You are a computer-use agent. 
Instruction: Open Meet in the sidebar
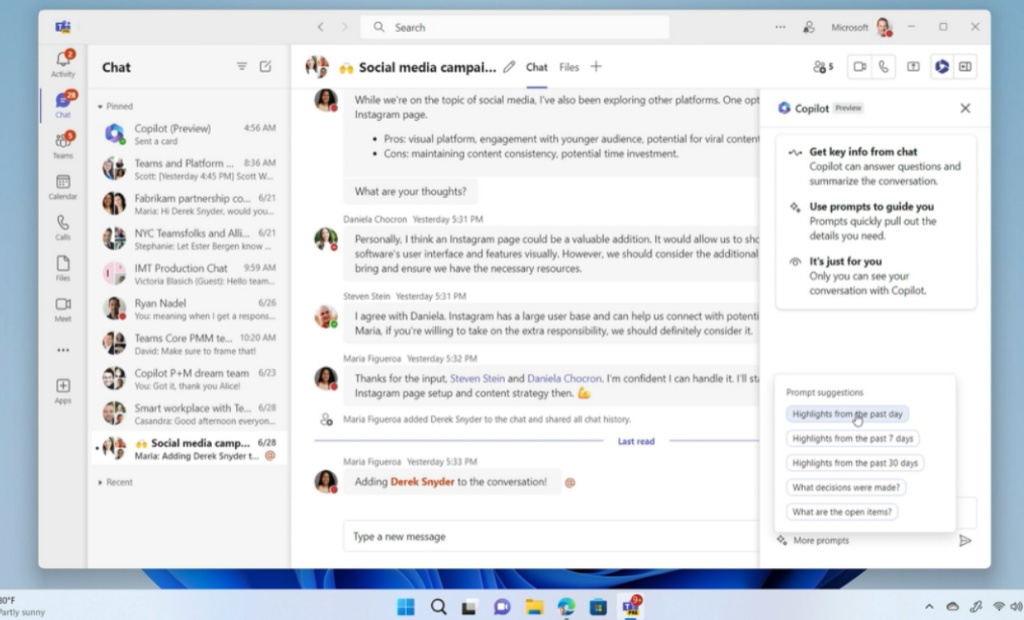[x=63, y=309]
